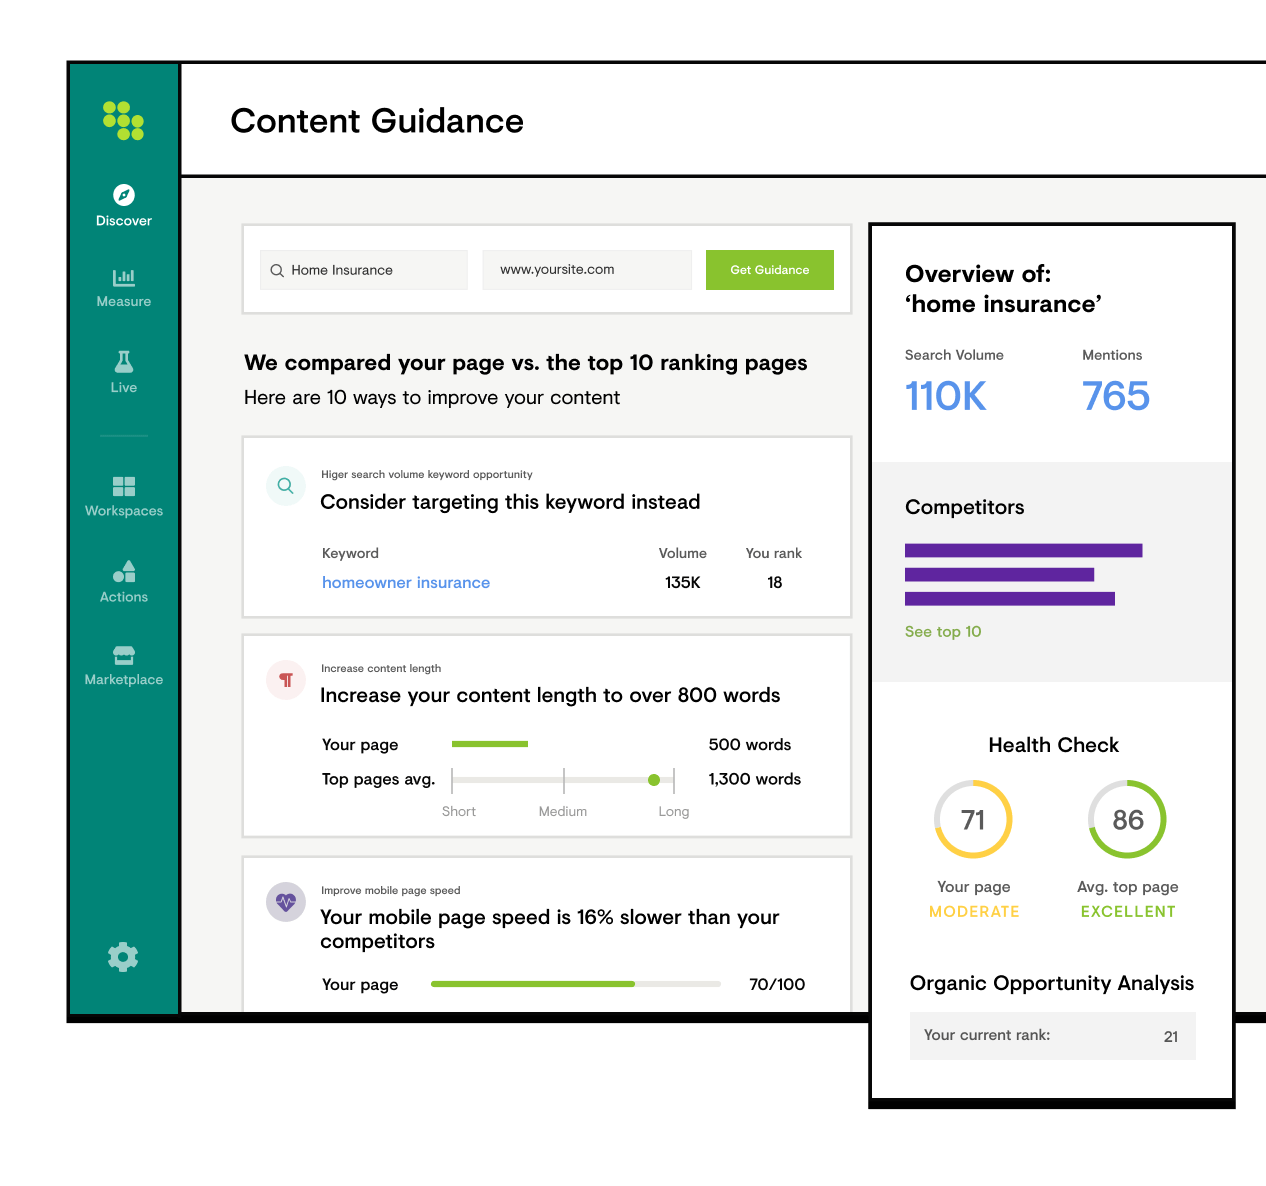Open the Marketplace storefront icon
1266x1186 pixels.
[x=124, y=655]
